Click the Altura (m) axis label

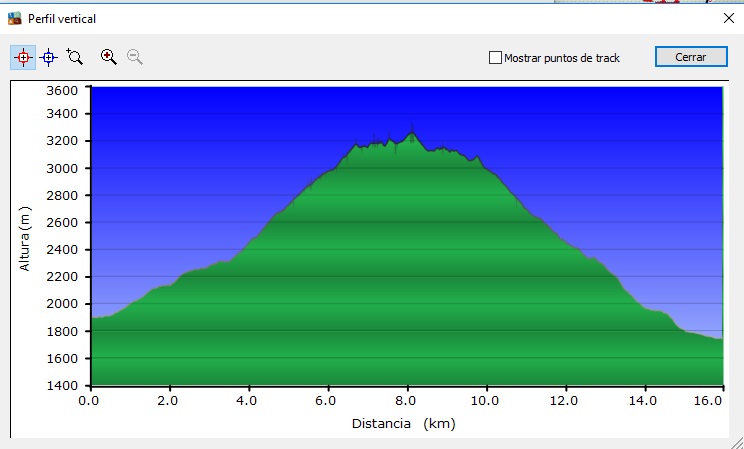(x=25, y=239)
